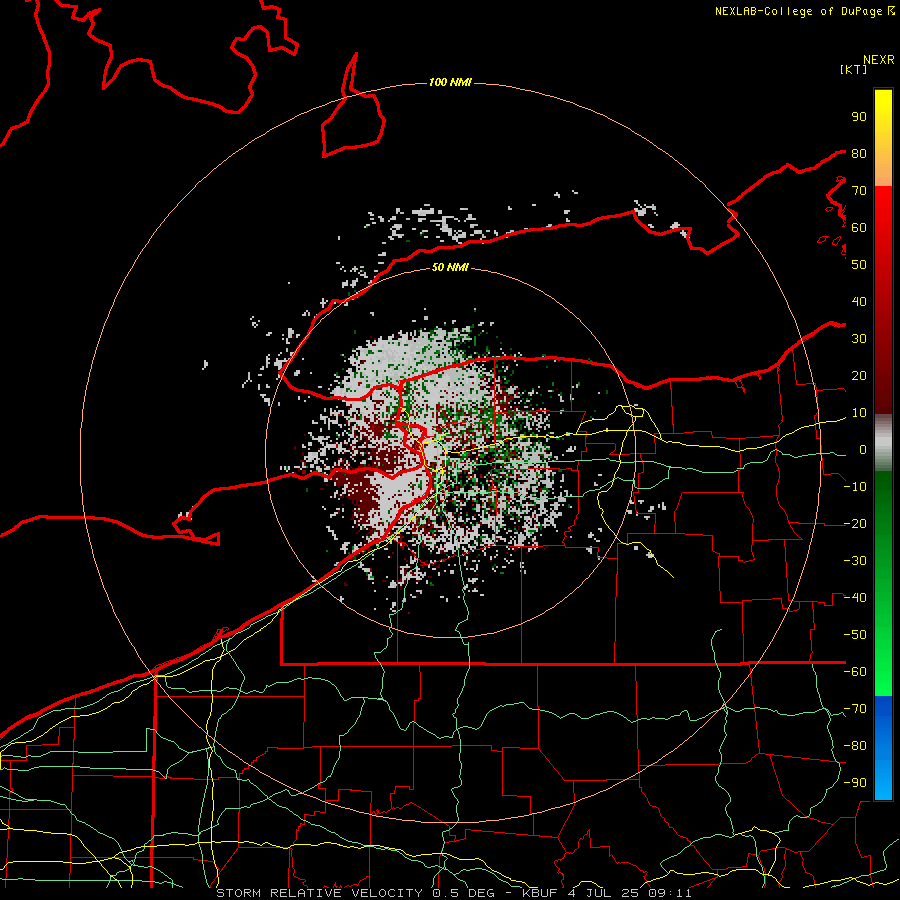The width and height of the screenshot is (900, 900).
Task: Click the positive 10 value on the velocity scale
Action: coord(859,413)
